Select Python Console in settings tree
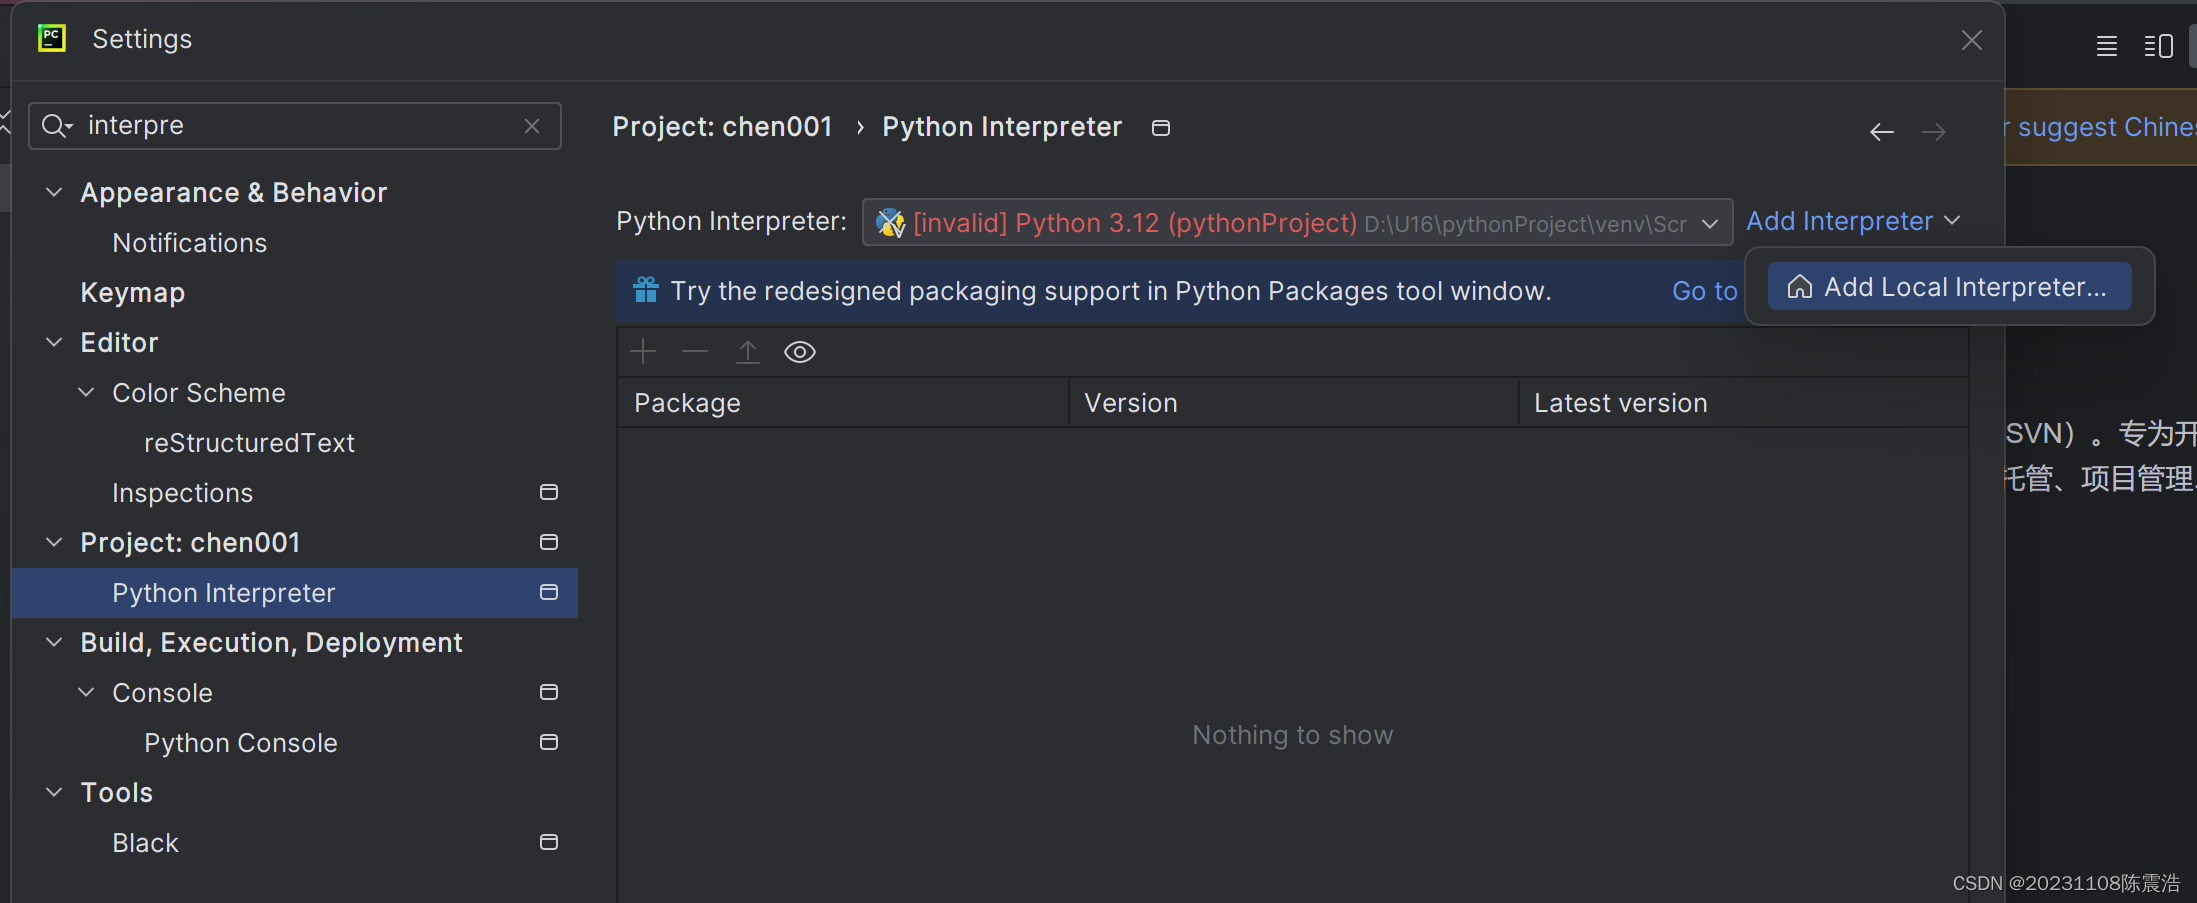This screenshot has width=2197, height=903. [x=241, y=743]
